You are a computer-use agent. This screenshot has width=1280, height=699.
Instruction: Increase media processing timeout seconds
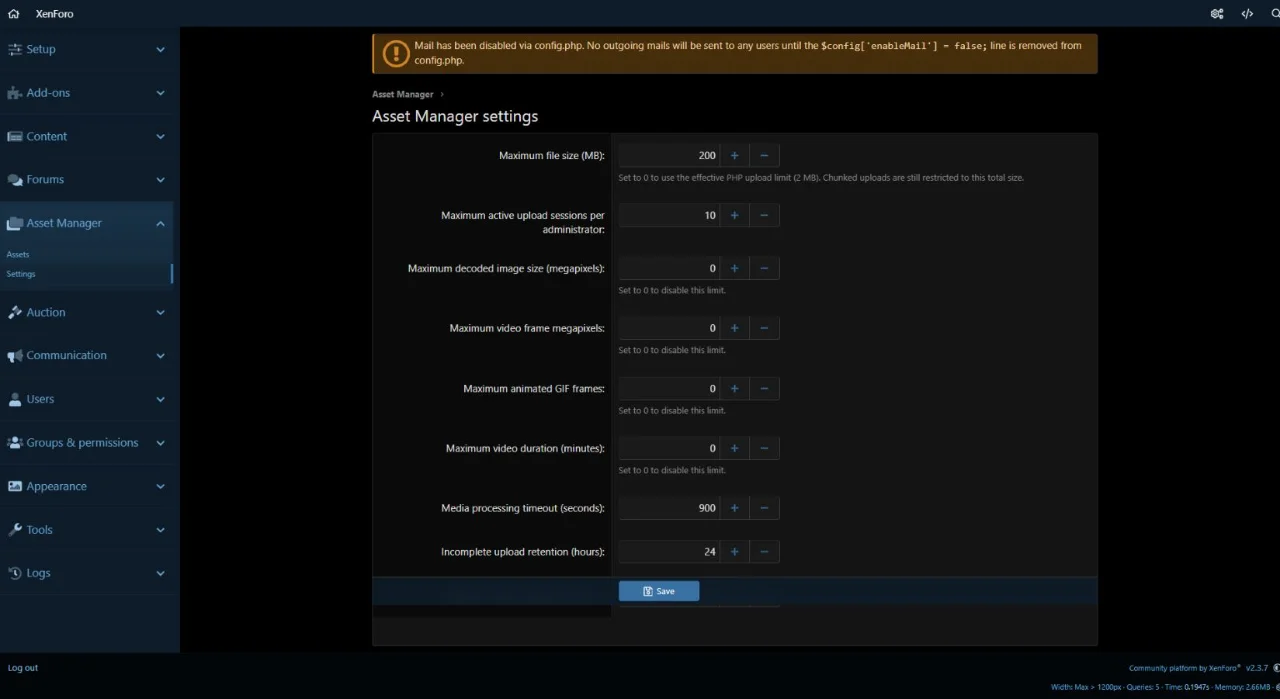734,508
